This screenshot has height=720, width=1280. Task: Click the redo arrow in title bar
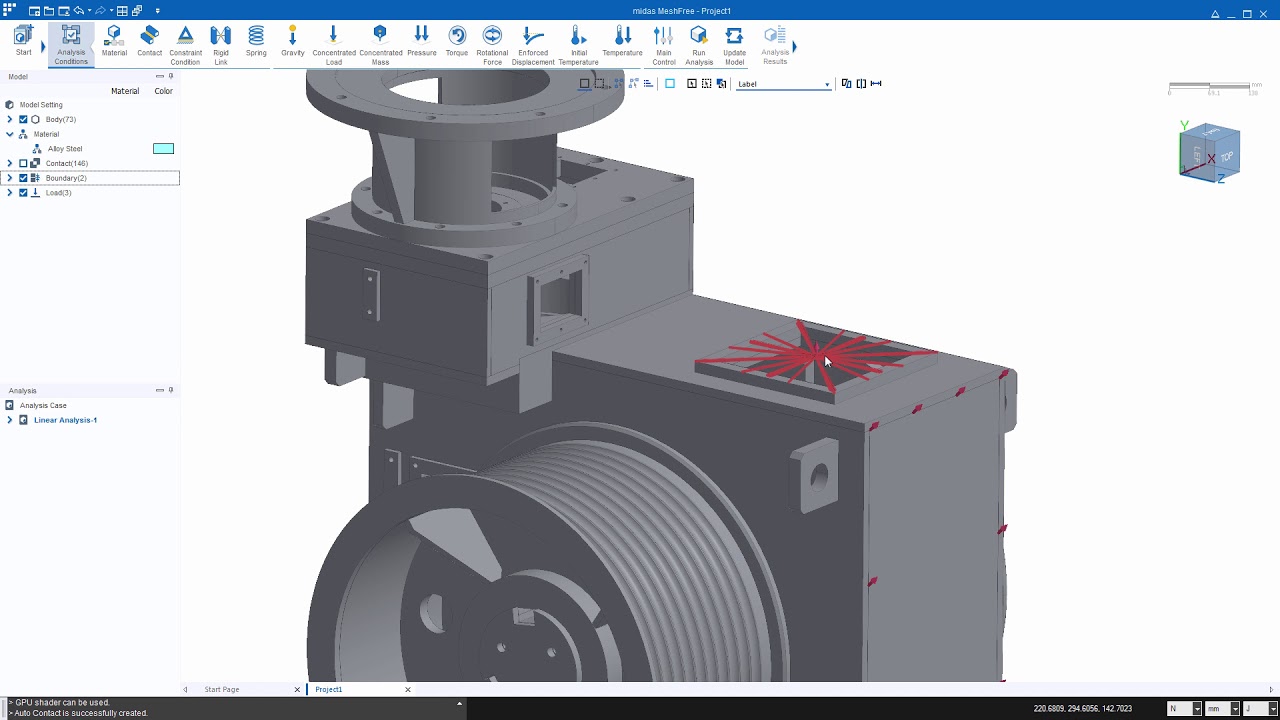coord(99,11)
